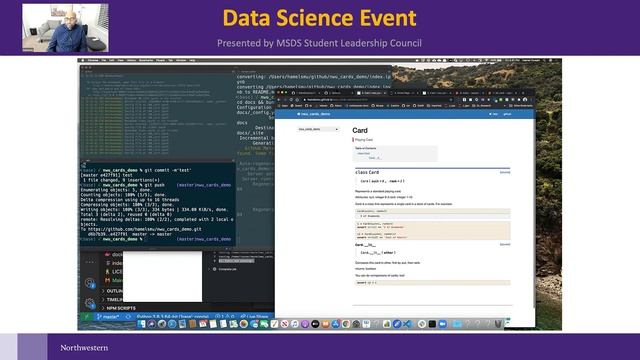Click the browser back button
This screenshot has height=360, width=640.
tap(278, 100)
